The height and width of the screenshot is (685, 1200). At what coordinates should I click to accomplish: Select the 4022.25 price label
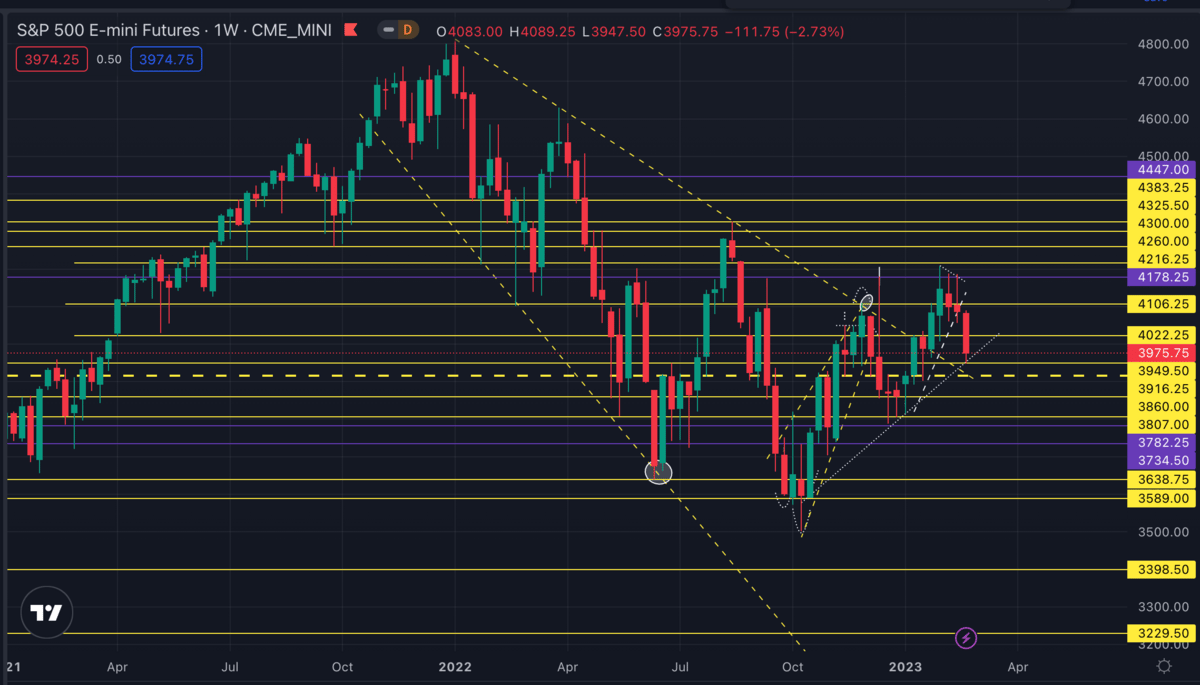tap(1161, 335)
